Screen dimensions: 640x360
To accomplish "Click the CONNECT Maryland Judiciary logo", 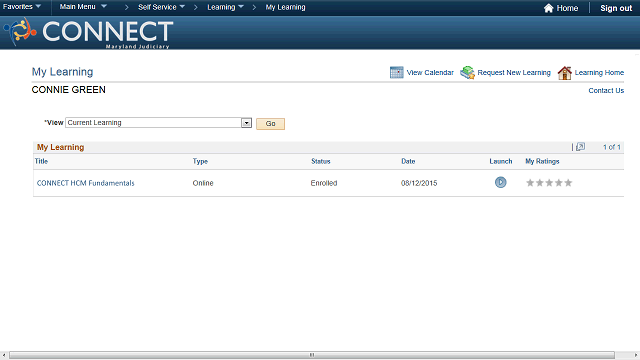I will (89, 33).
